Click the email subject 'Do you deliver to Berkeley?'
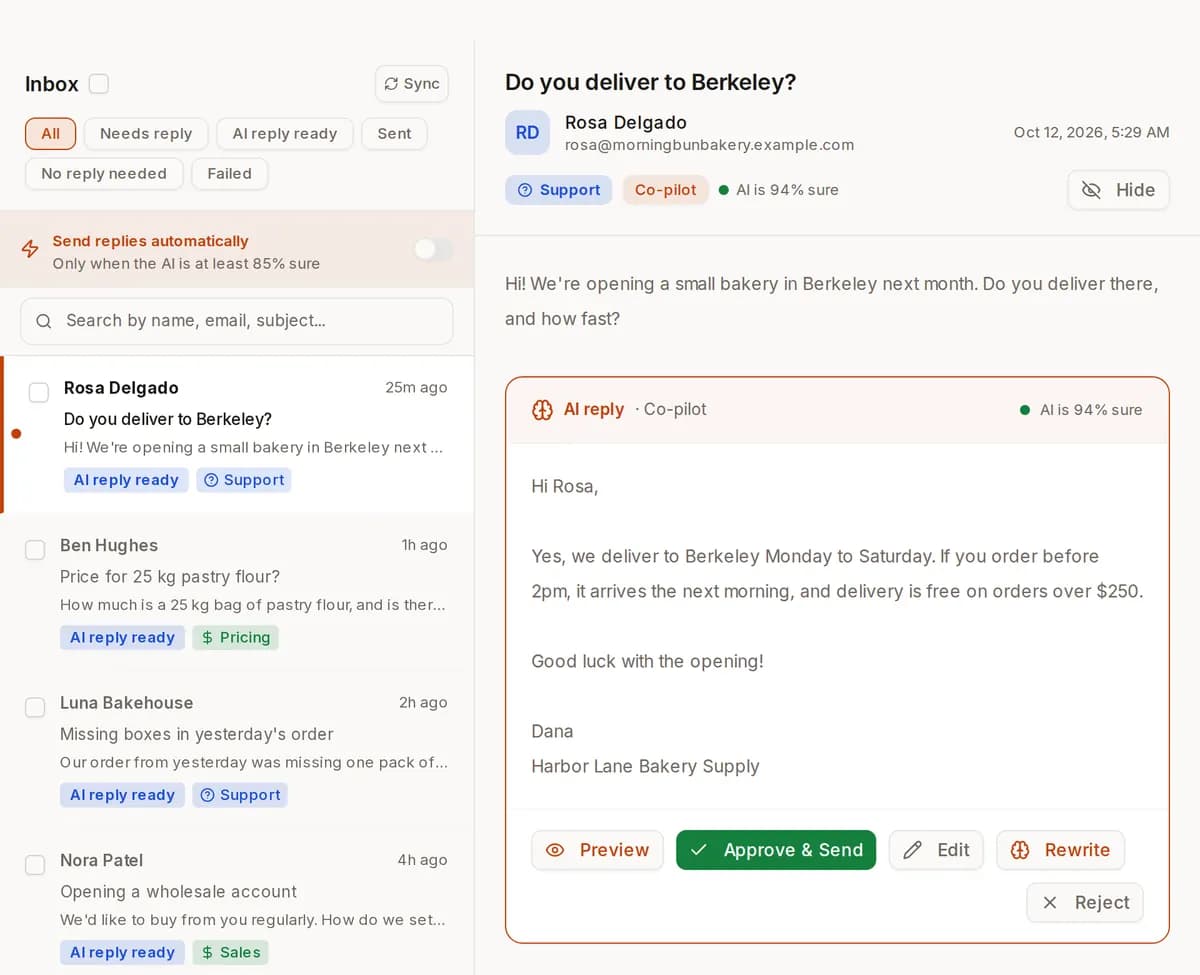 pyautogui.click(x=650, y=82)
